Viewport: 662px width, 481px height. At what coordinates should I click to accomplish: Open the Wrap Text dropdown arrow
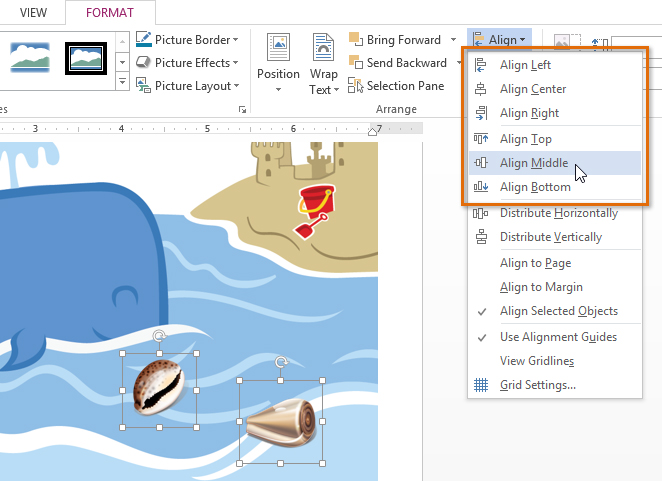pos(336,90)
